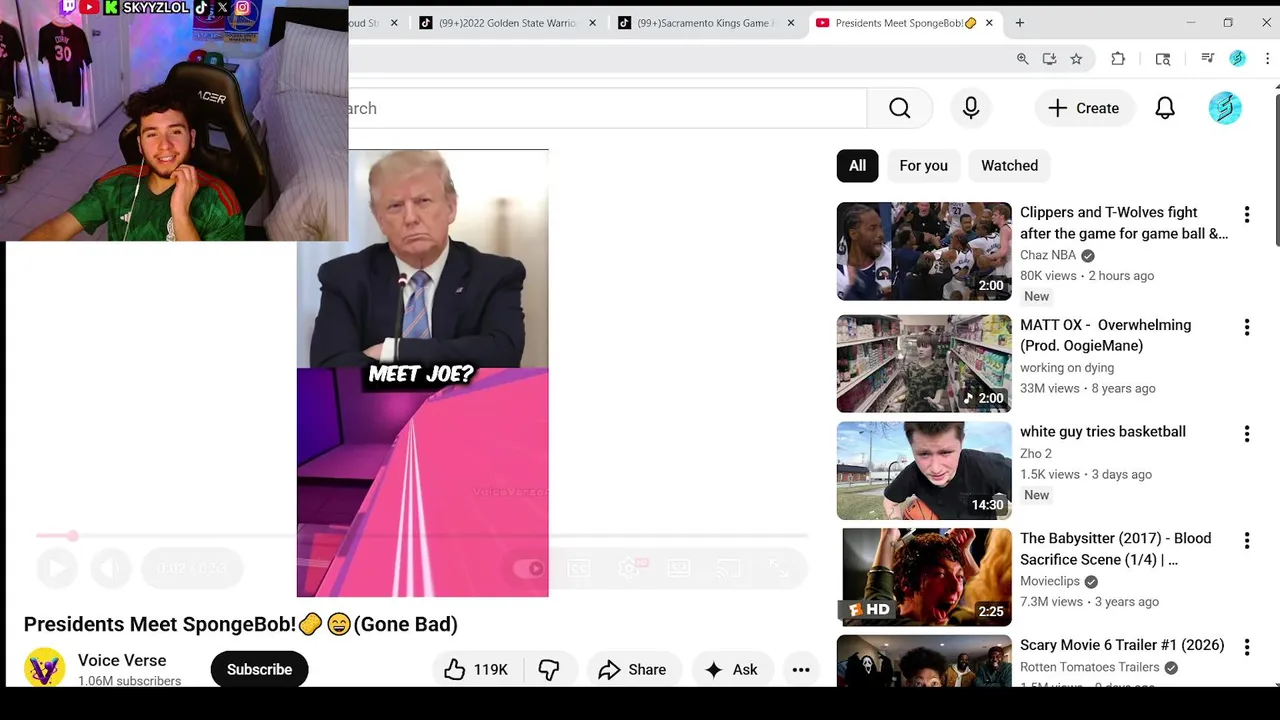Select the For you filter chip
The image size is (1280, 720).
click(x=923, y=166)
